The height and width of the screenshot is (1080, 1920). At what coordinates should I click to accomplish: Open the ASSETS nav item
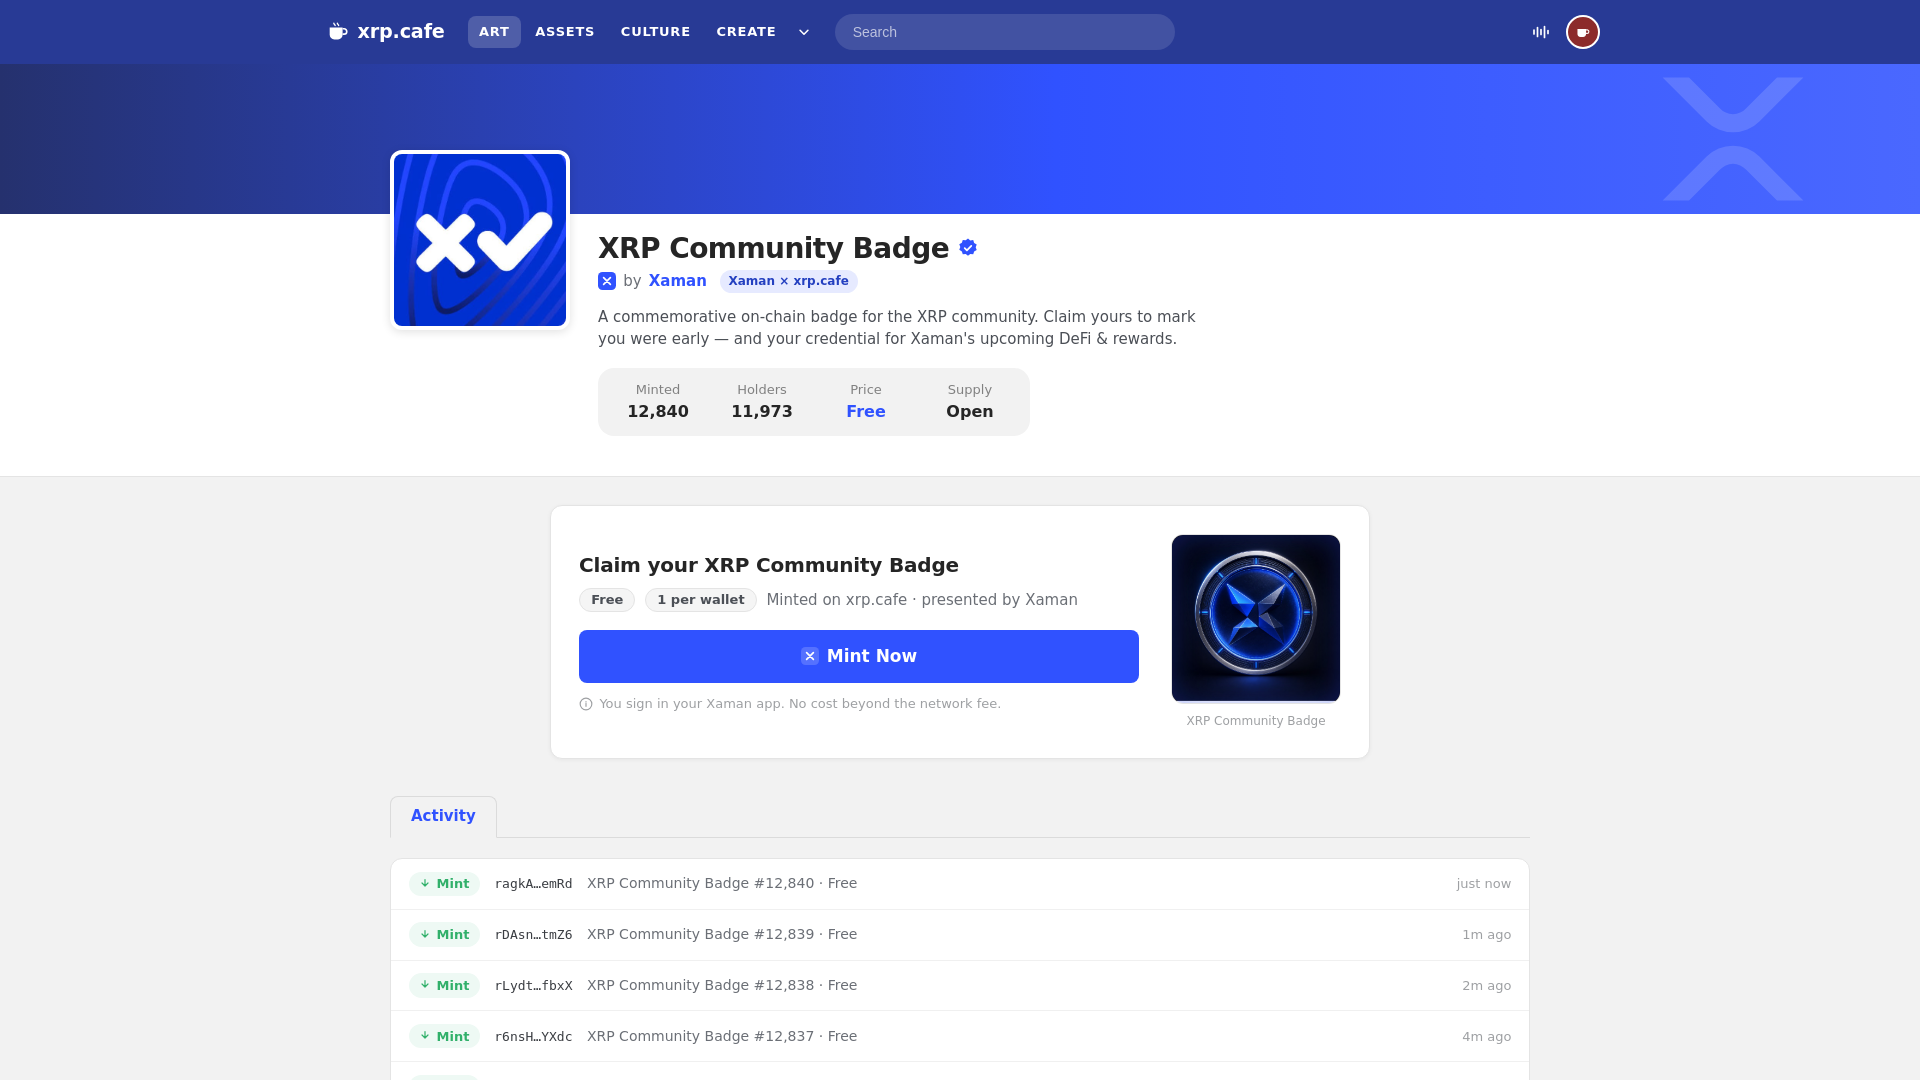[565, 32]
